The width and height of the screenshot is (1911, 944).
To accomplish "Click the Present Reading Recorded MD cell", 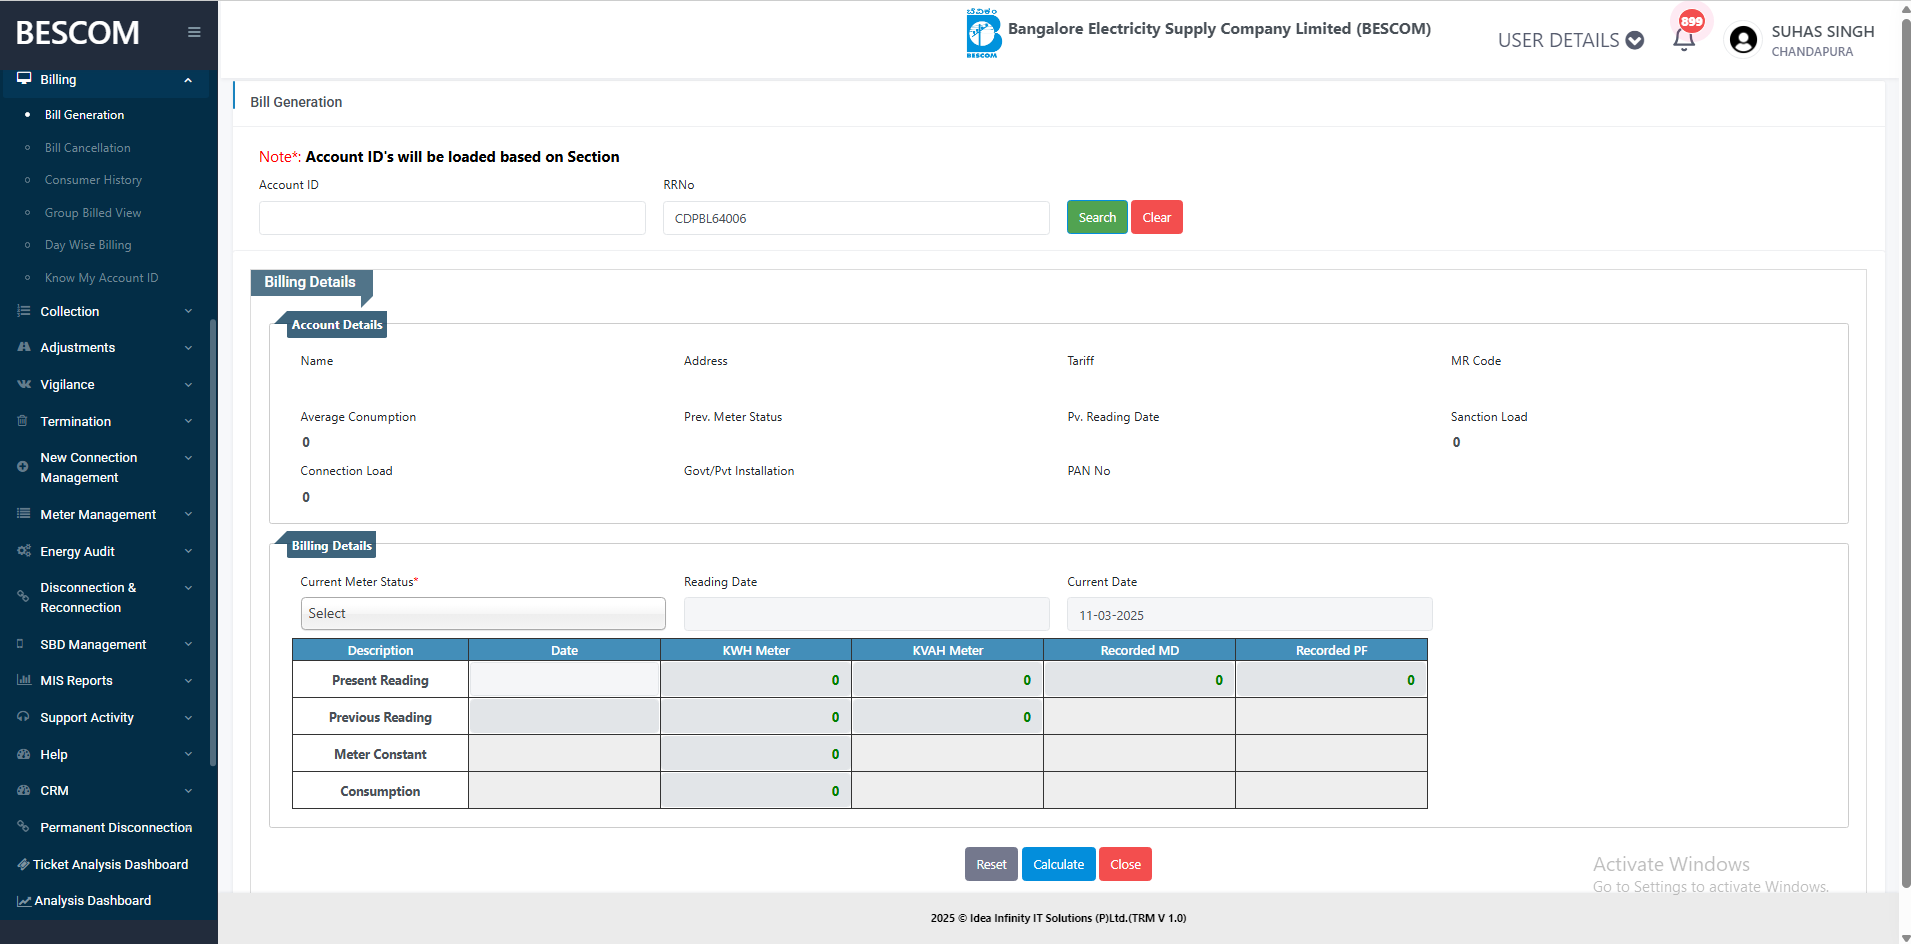I will tap(1139, 680).
